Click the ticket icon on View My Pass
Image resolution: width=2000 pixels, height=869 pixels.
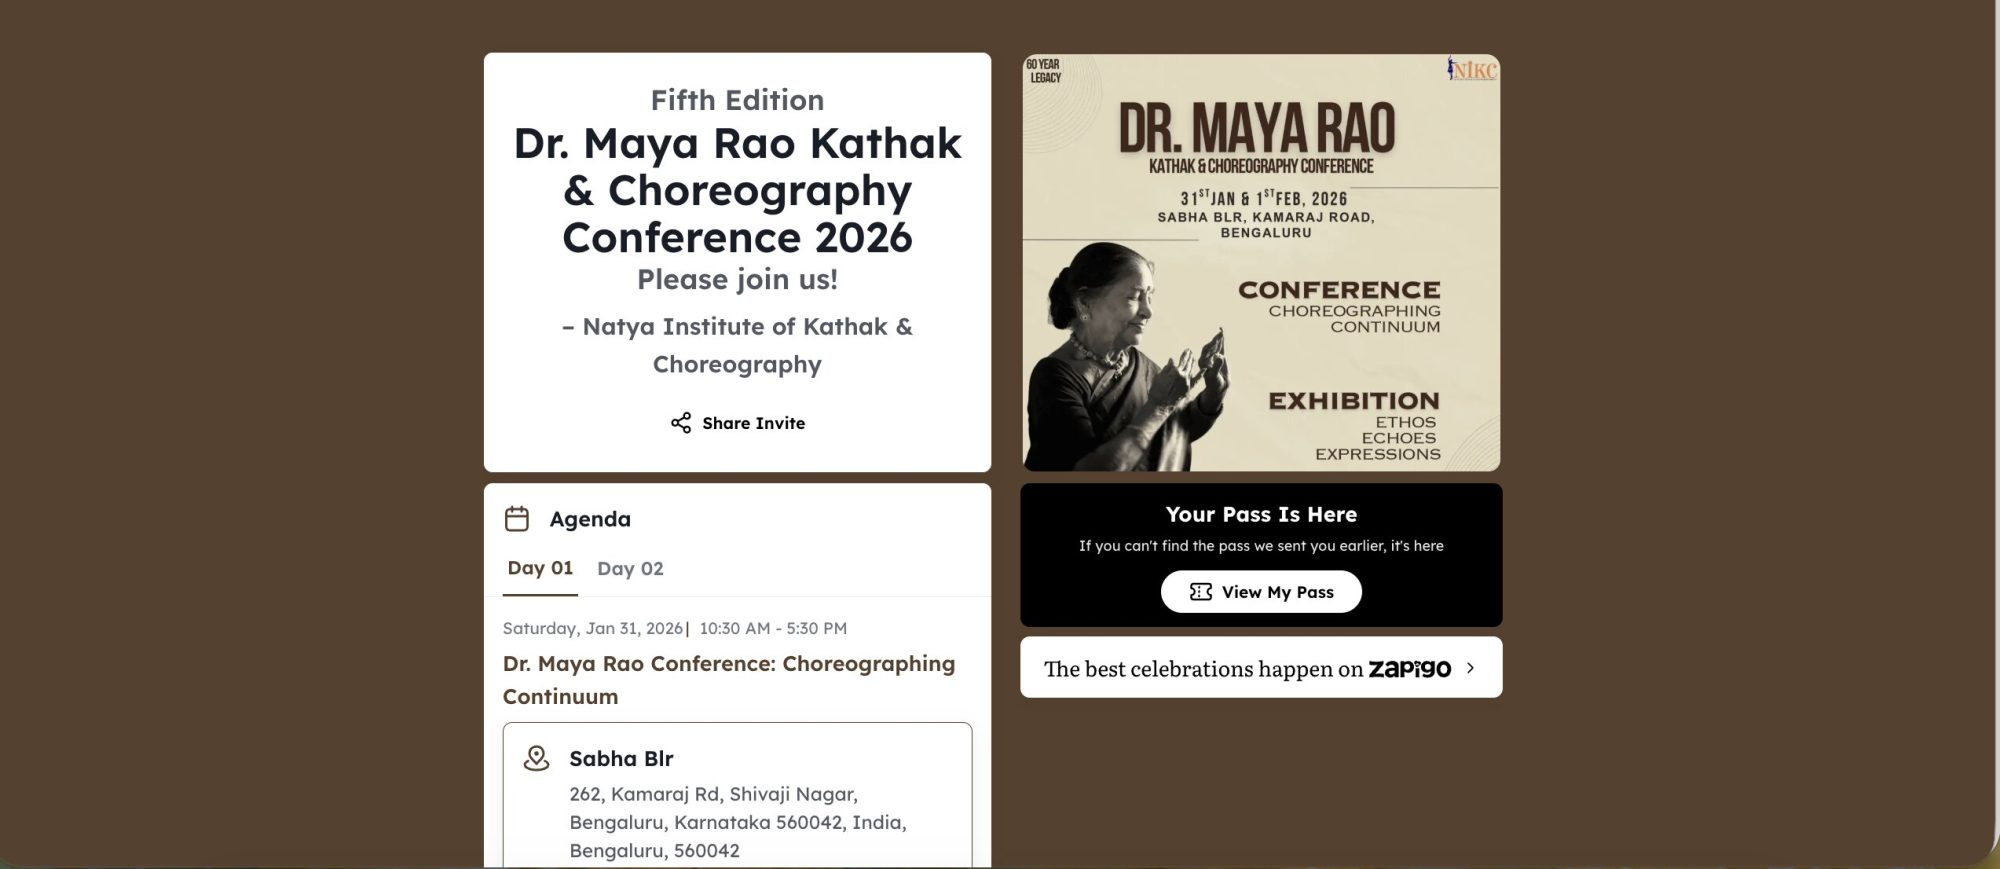1201,592
